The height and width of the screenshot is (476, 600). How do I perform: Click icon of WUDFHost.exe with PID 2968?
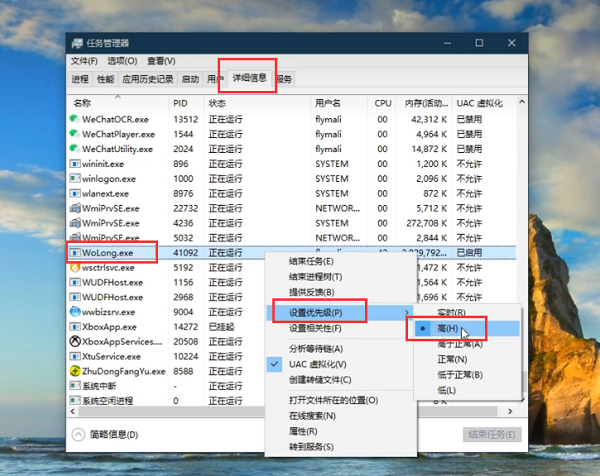75,297
